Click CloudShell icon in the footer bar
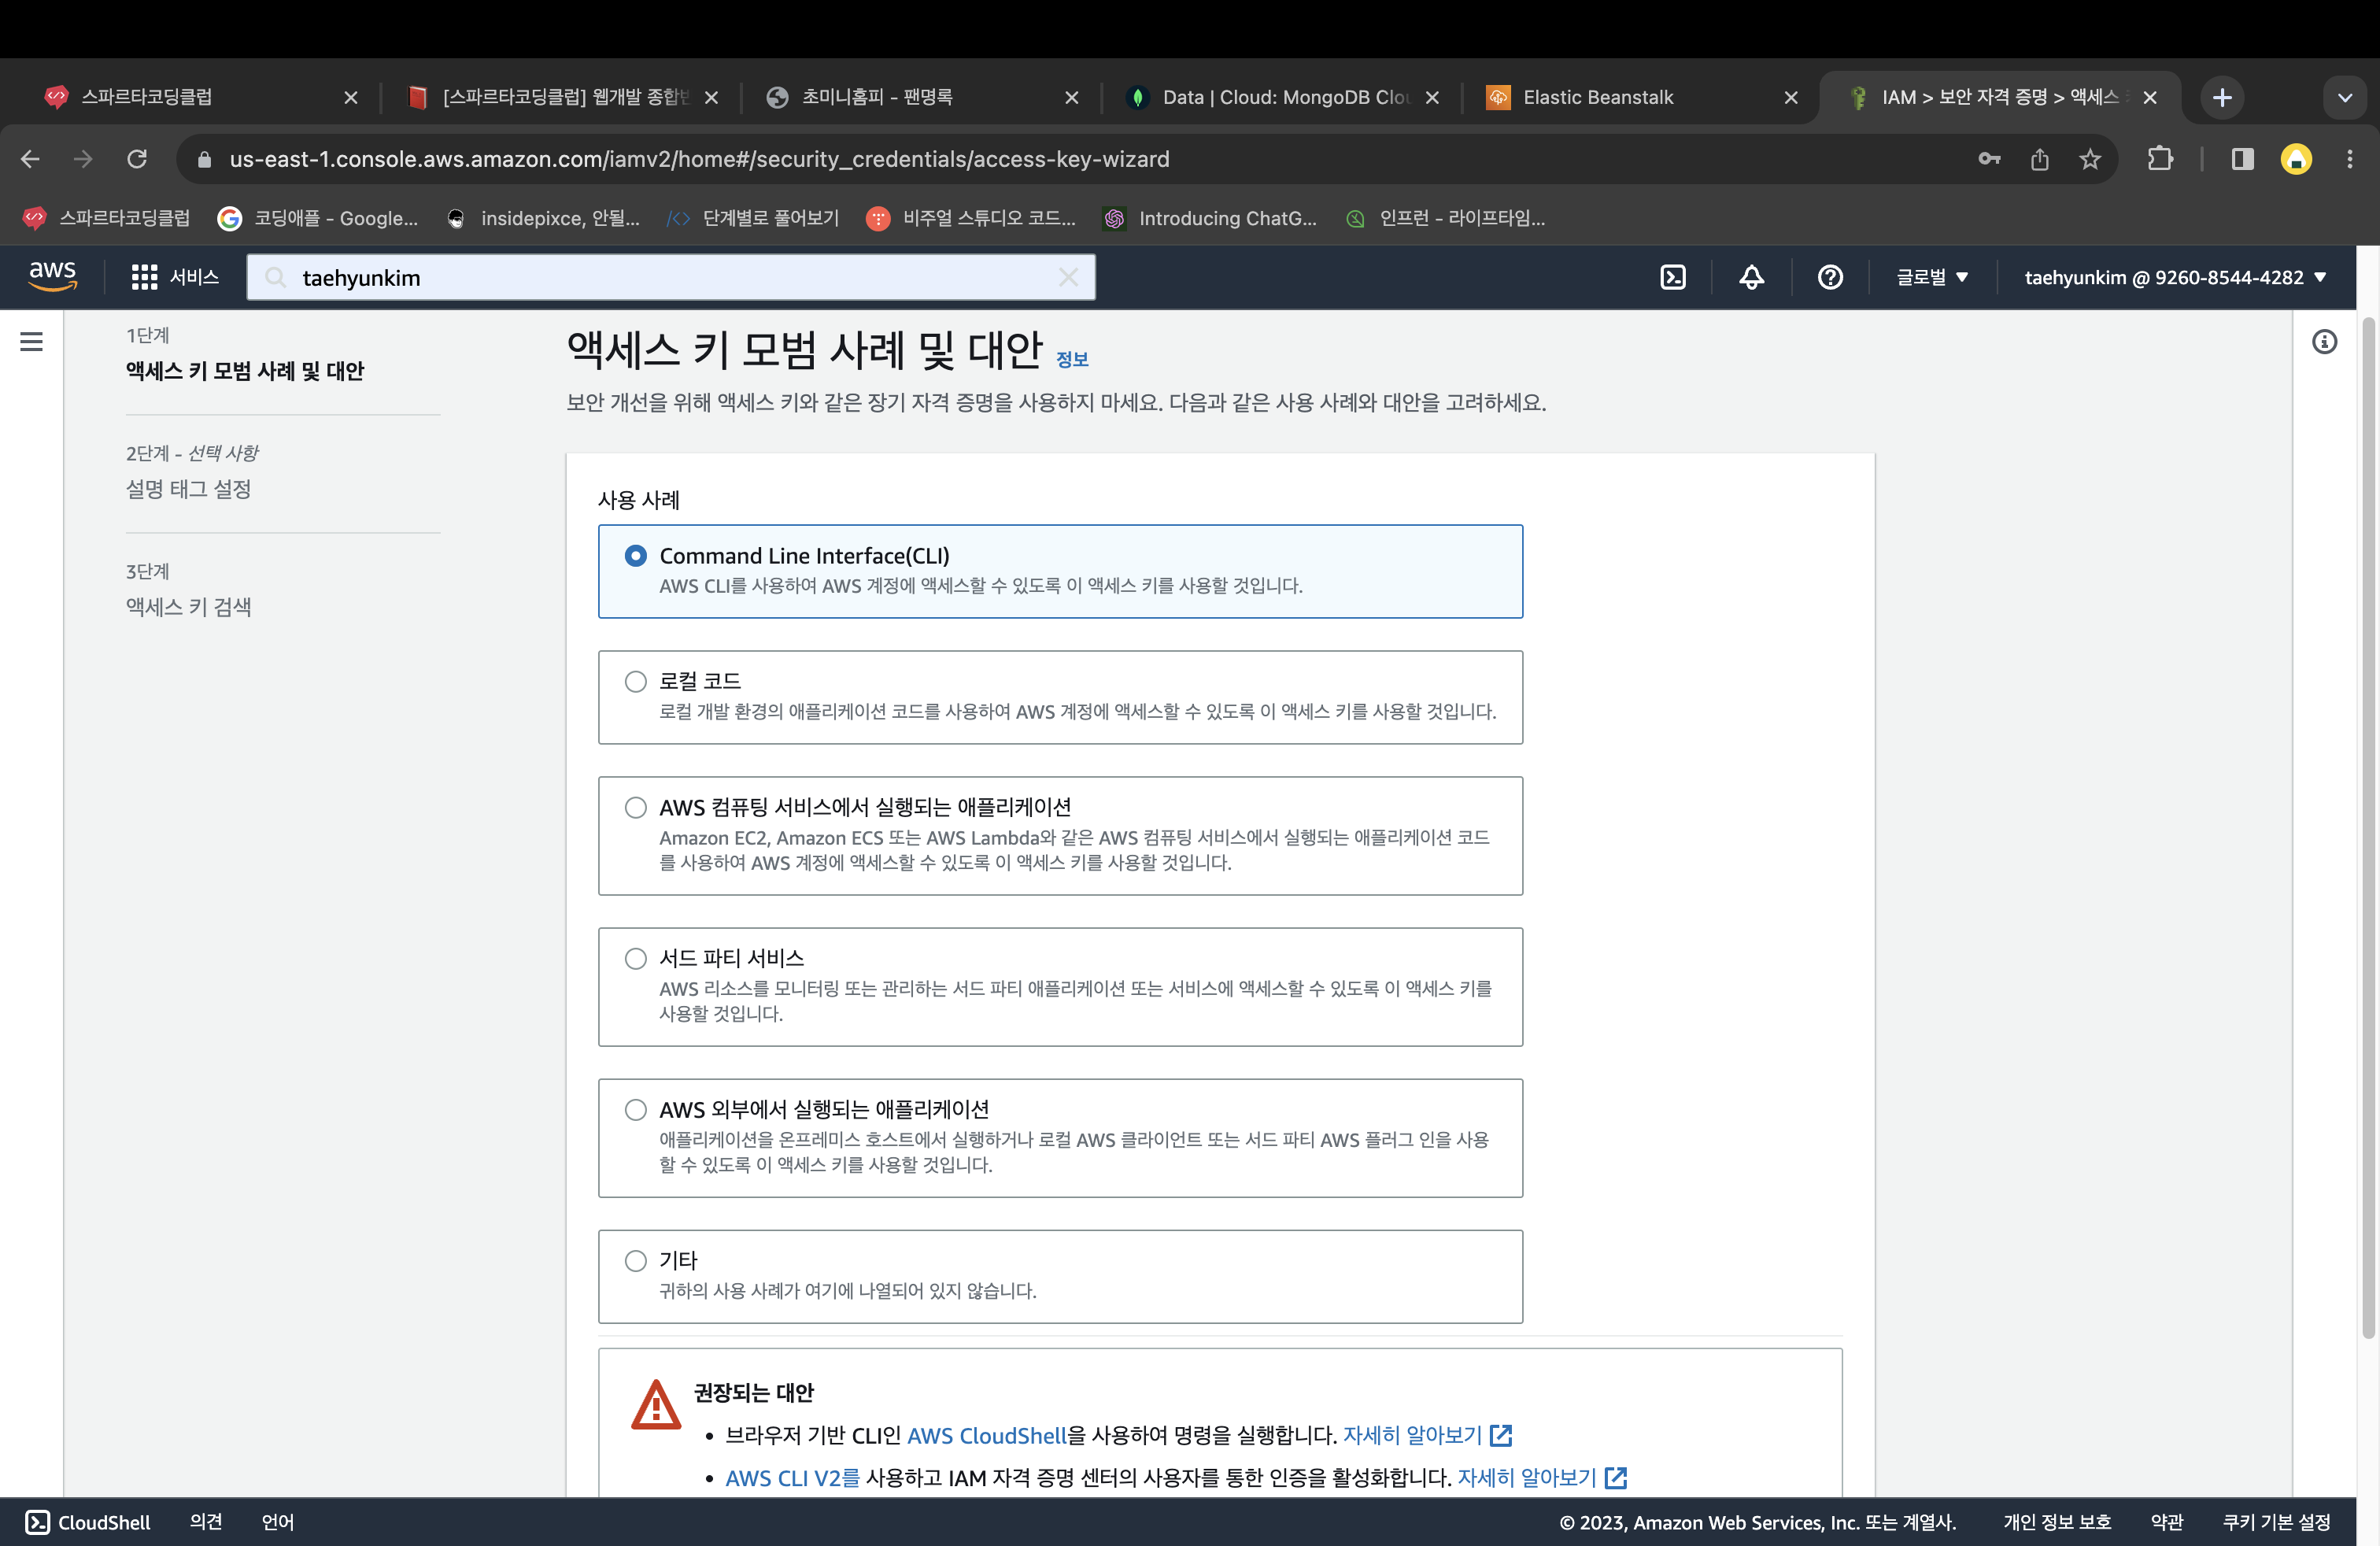The height and width of the screenshot is (1546, 2380). pyautogui.click(x=37, y=1522)
